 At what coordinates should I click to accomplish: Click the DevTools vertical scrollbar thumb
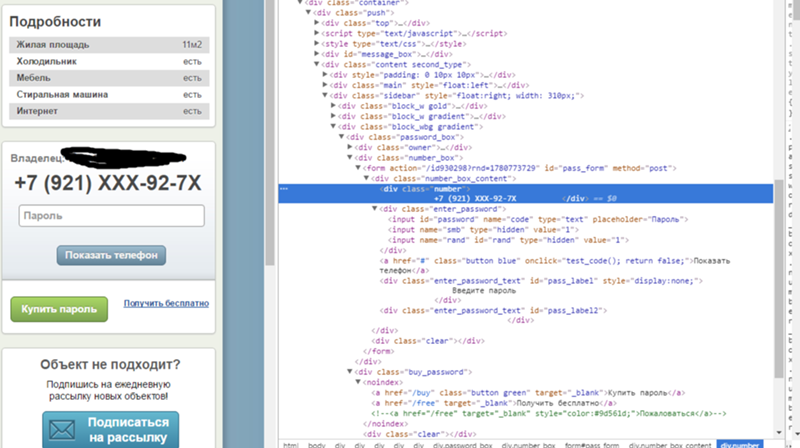[779, 278]
